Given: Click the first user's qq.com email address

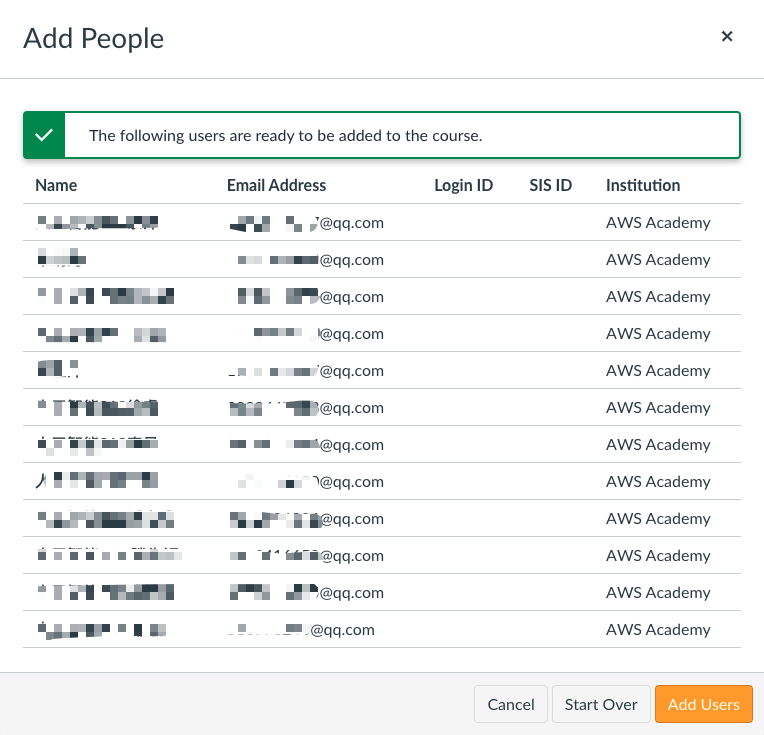Looking at the screenshot, I should pos(307,223).
